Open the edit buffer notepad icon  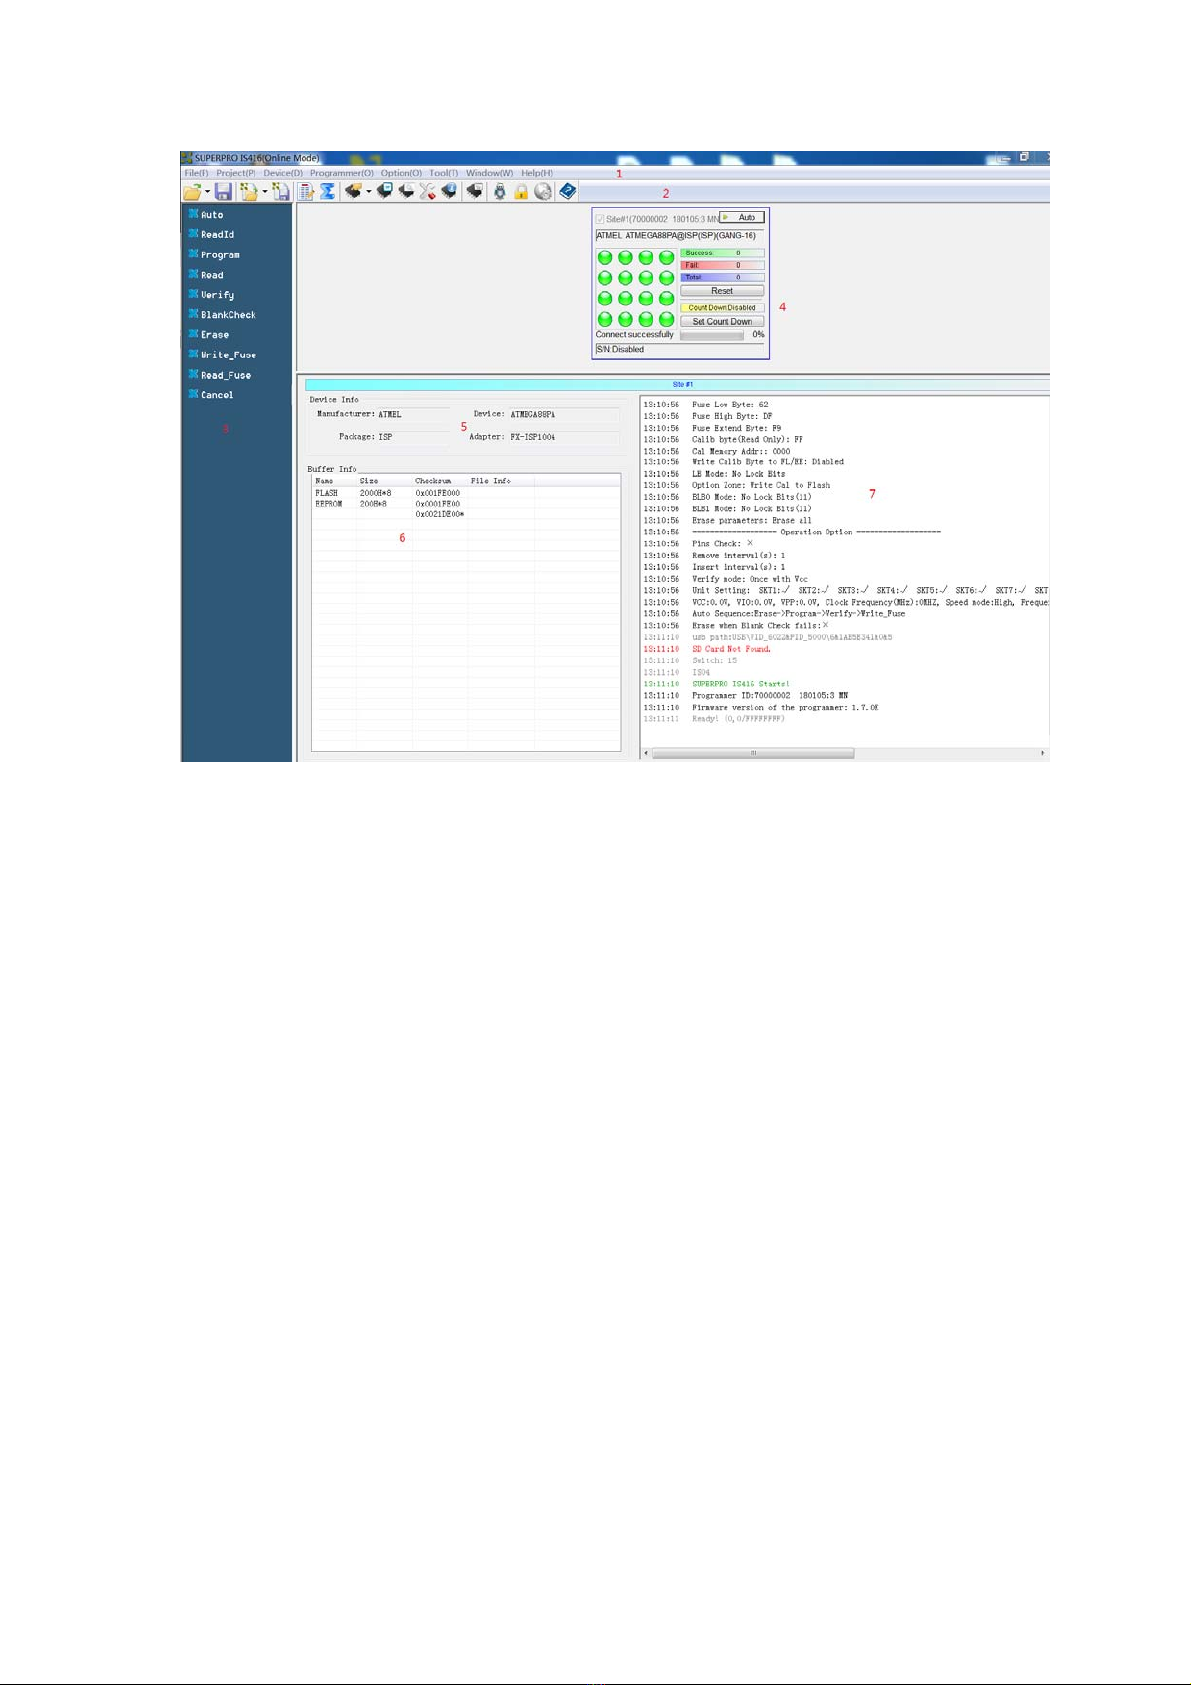[x=306, y=192]
